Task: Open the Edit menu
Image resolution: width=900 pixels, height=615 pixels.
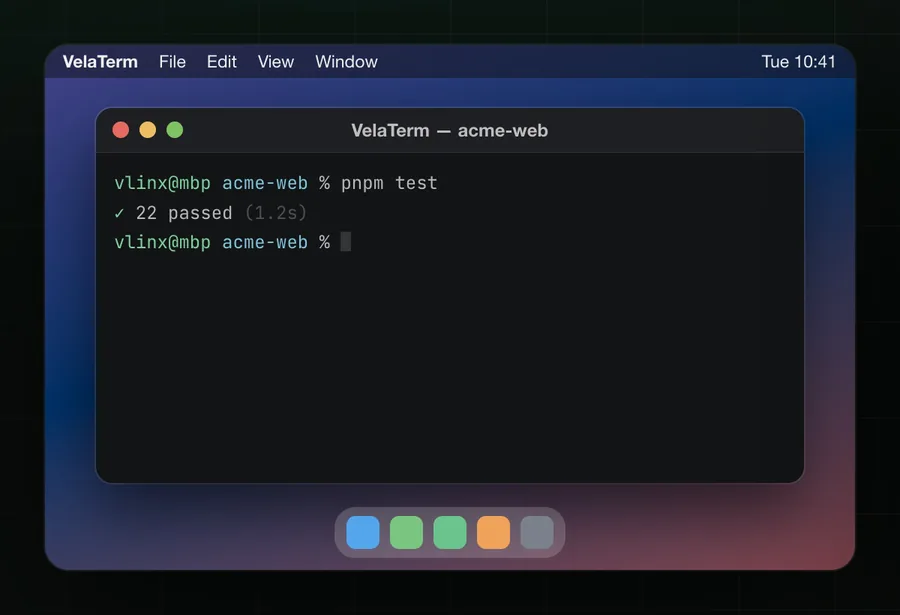Action: [222, 61]
